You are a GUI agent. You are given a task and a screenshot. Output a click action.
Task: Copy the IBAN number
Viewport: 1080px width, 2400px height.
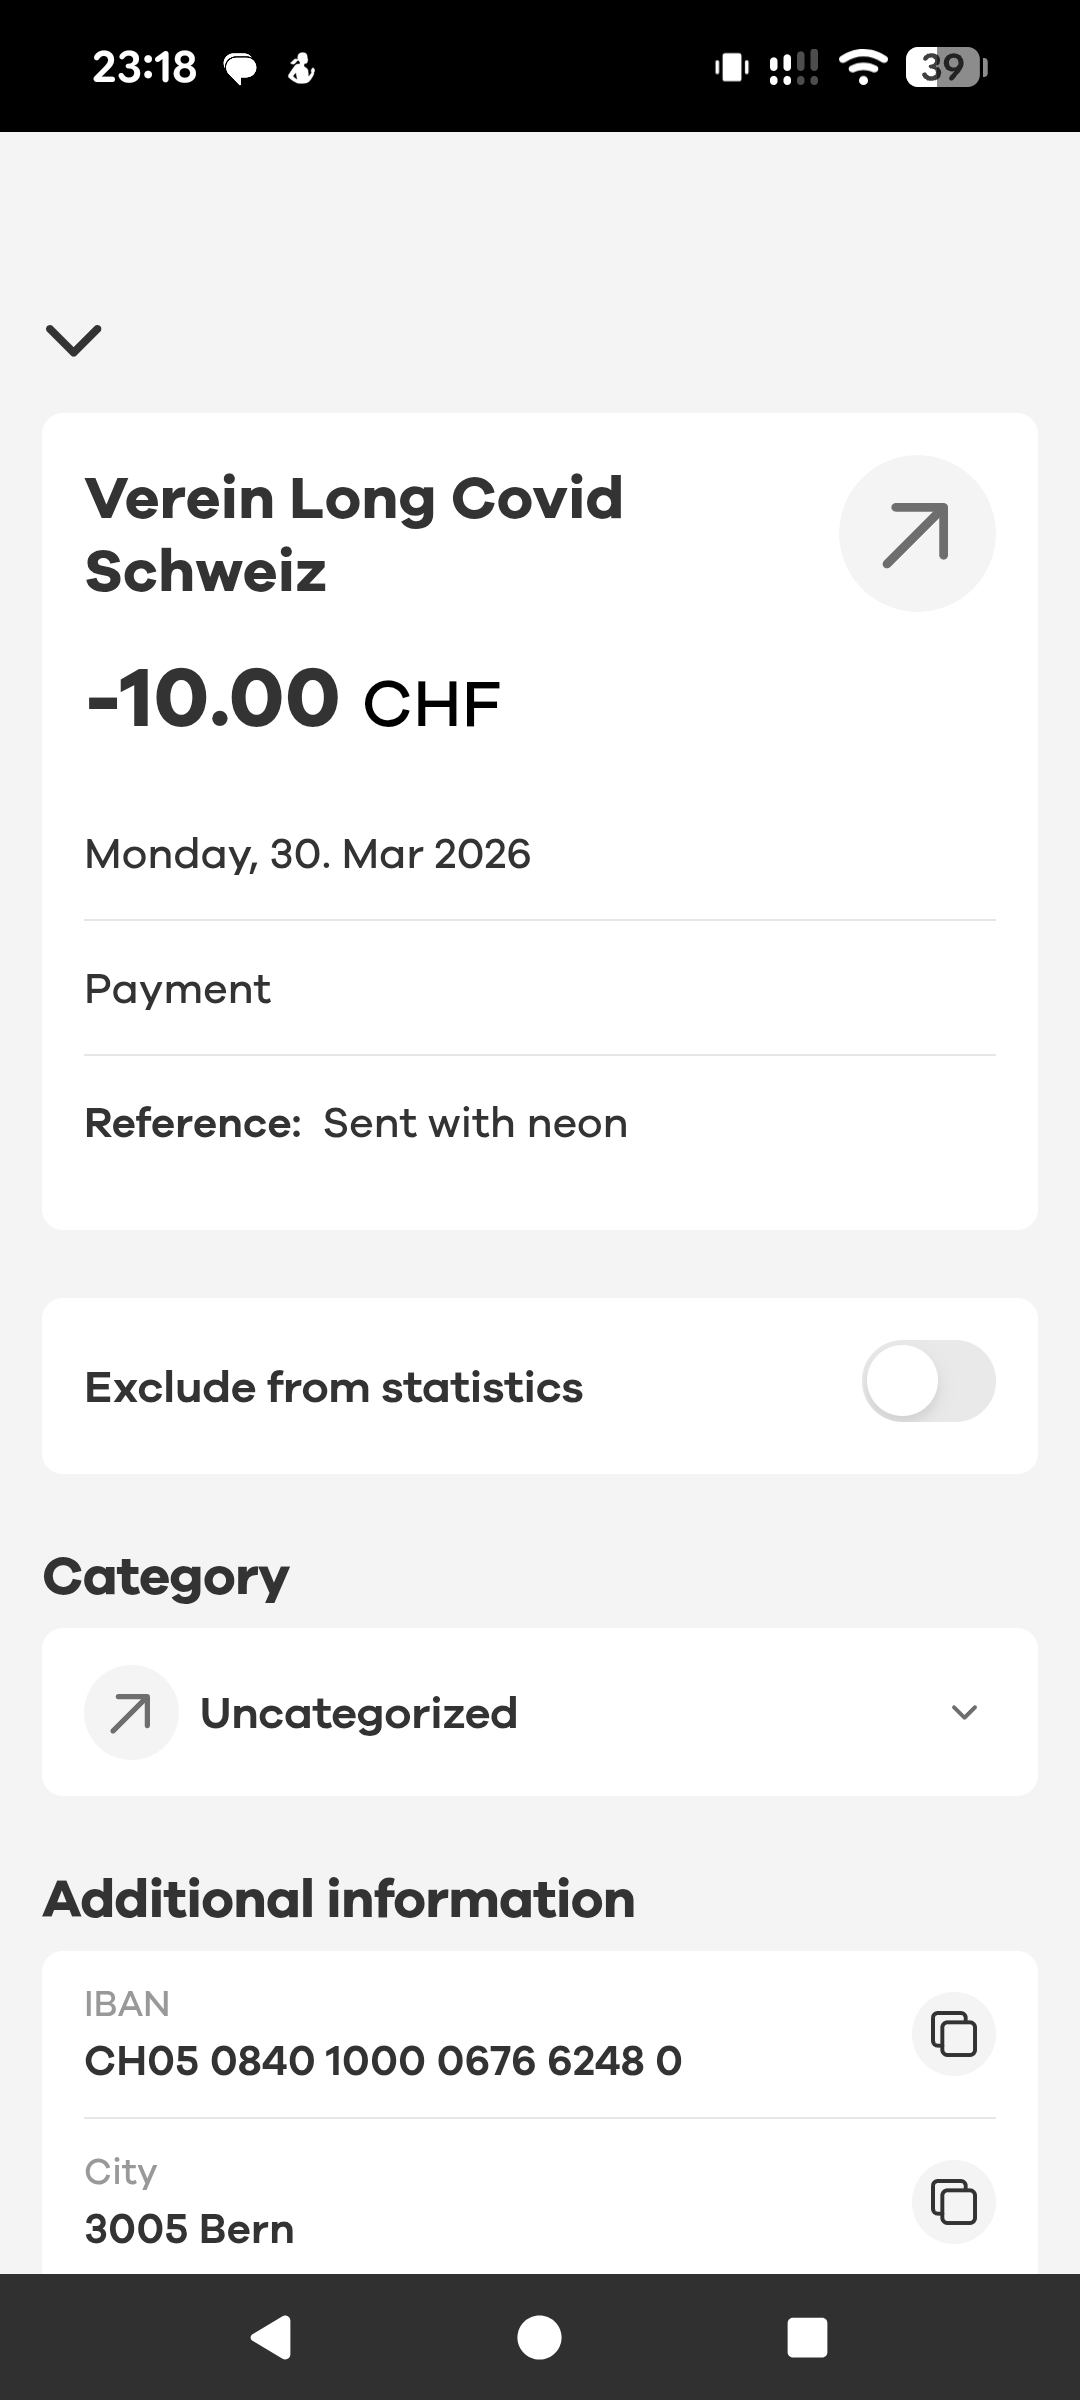[x=953, y=2034]
